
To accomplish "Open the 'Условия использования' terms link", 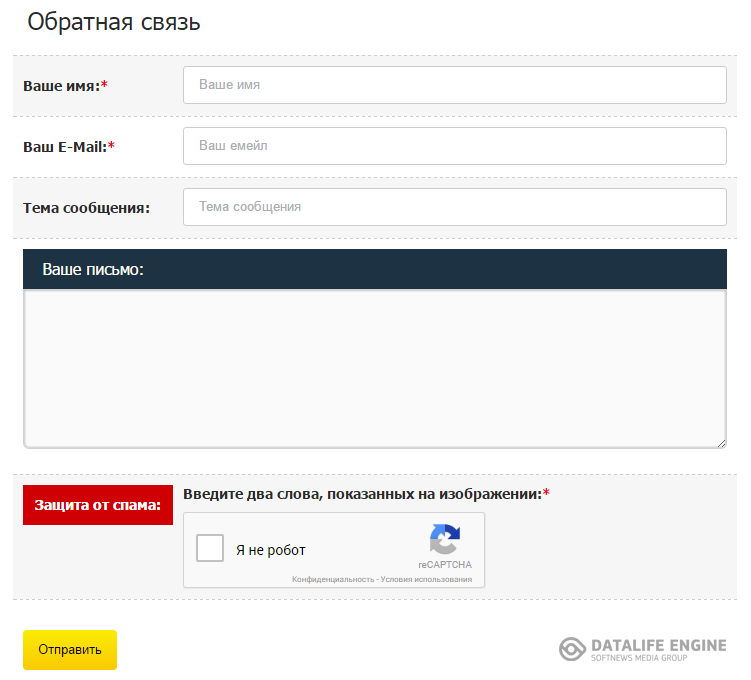I will point(426,579).
